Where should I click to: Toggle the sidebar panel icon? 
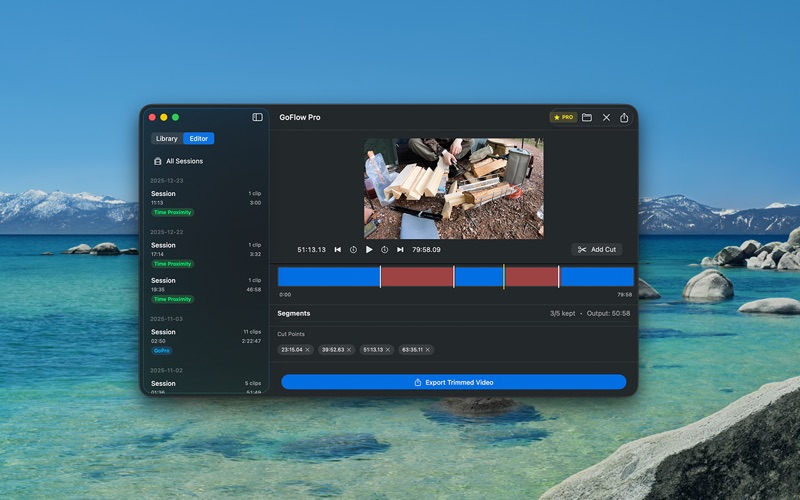point(257,117)
